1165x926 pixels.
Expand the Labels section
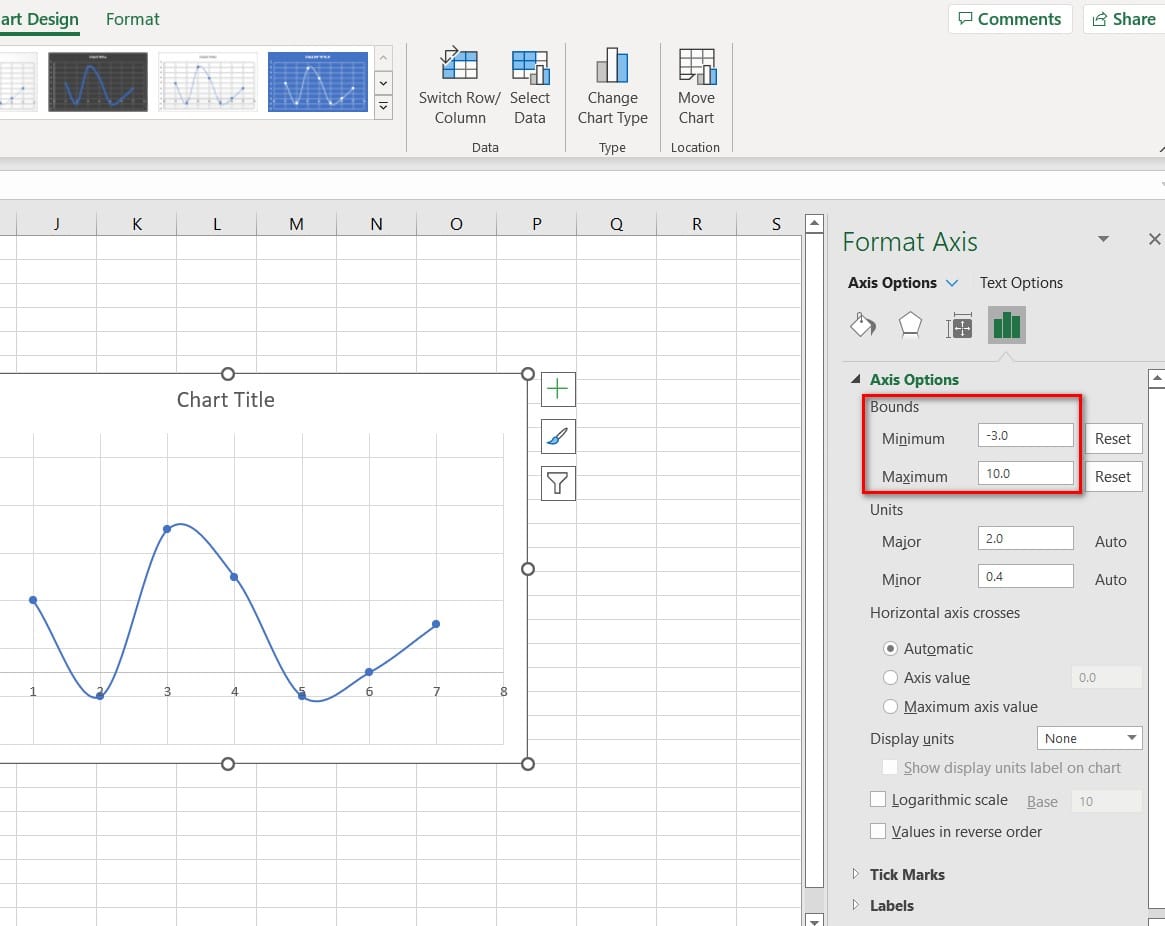point(891,905)
